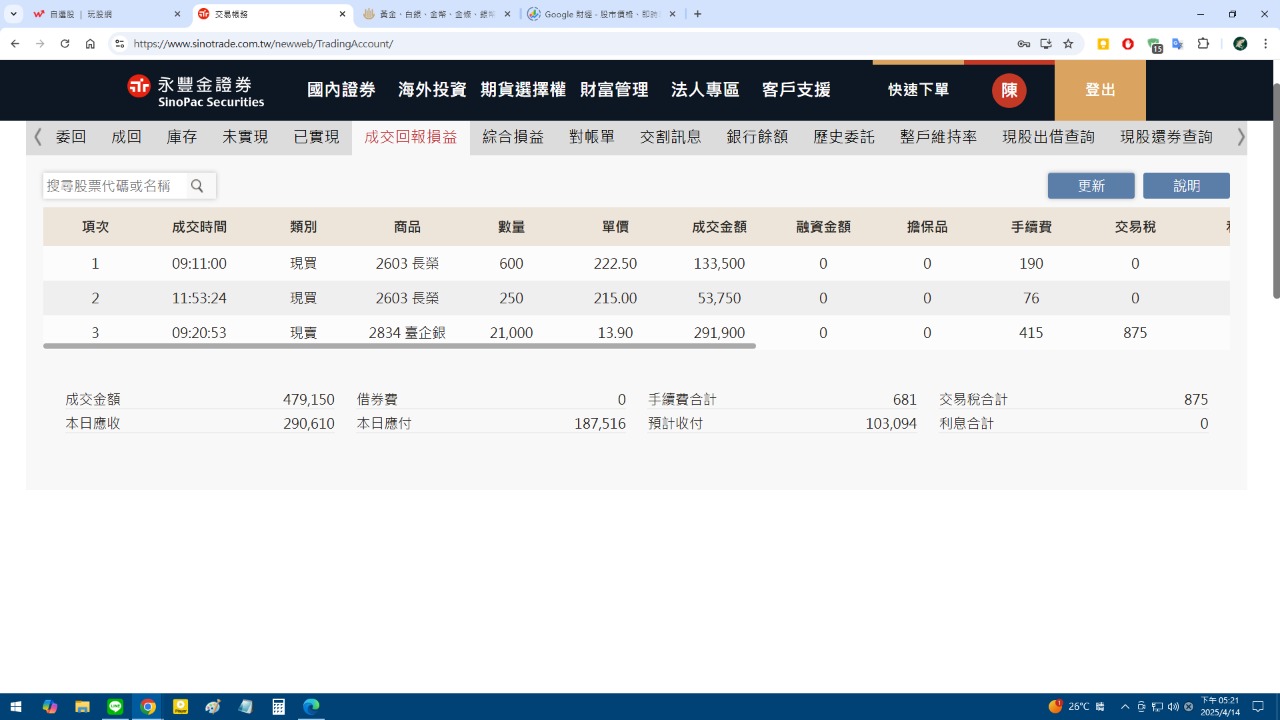Open the browser tab search dropdown

pyautogui.click(x=14, y=14)
